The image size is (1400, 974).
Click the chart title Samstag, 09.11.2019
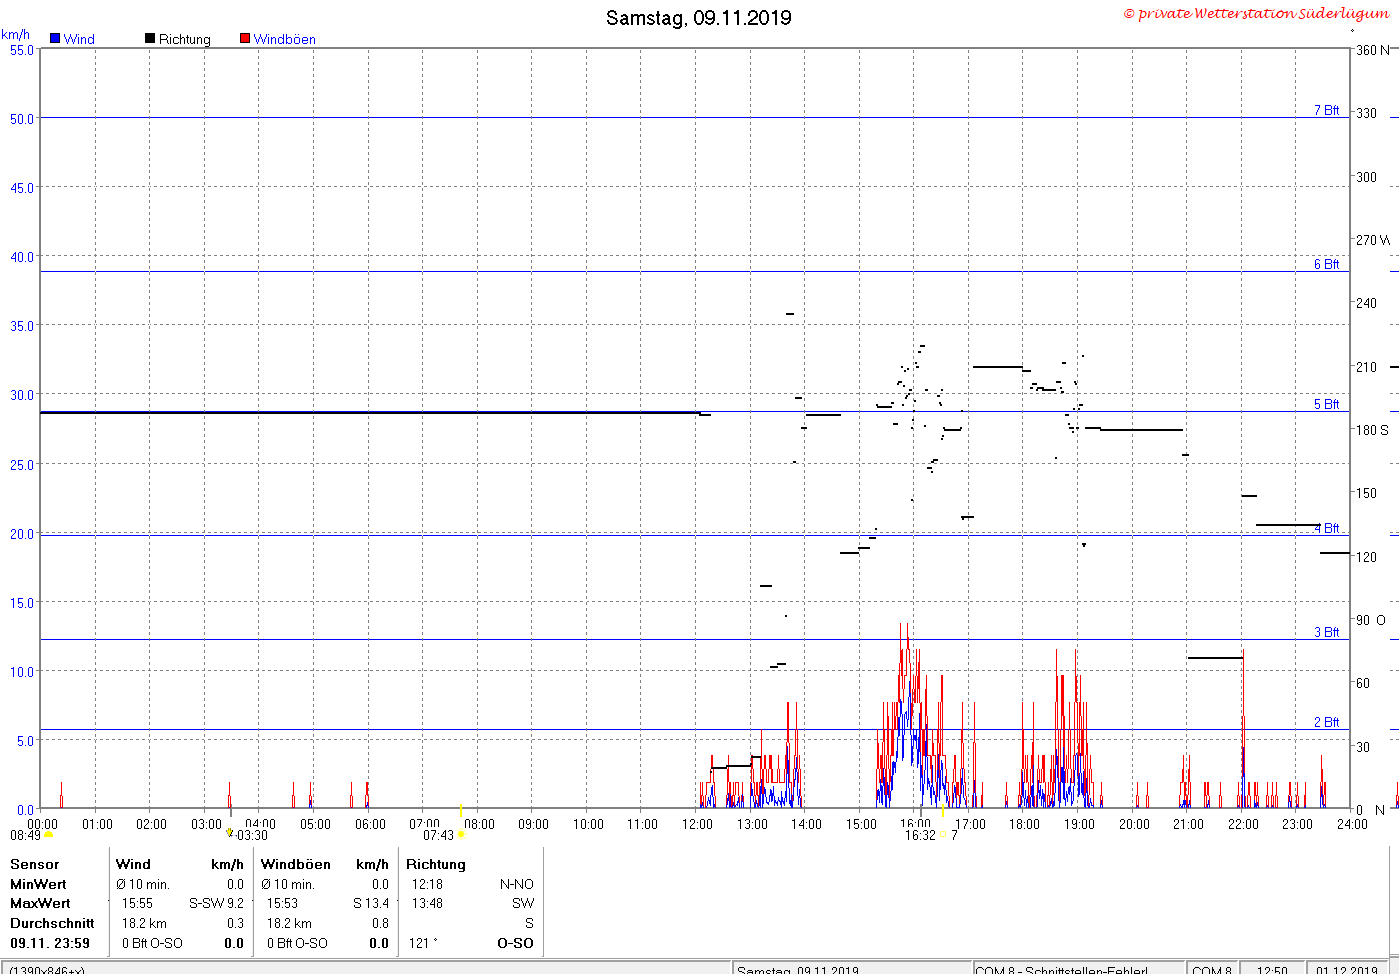699,18
